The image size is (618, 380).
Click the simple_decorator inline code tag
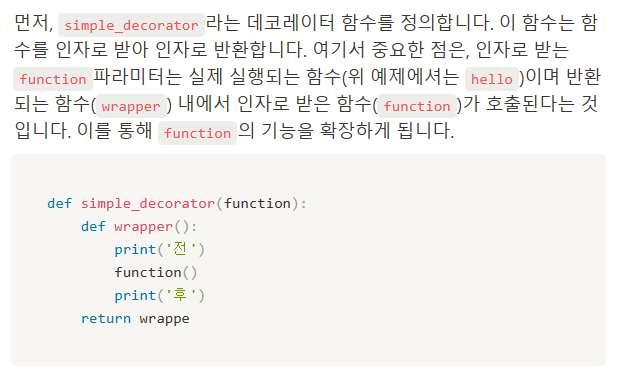[x=131, y=25]
